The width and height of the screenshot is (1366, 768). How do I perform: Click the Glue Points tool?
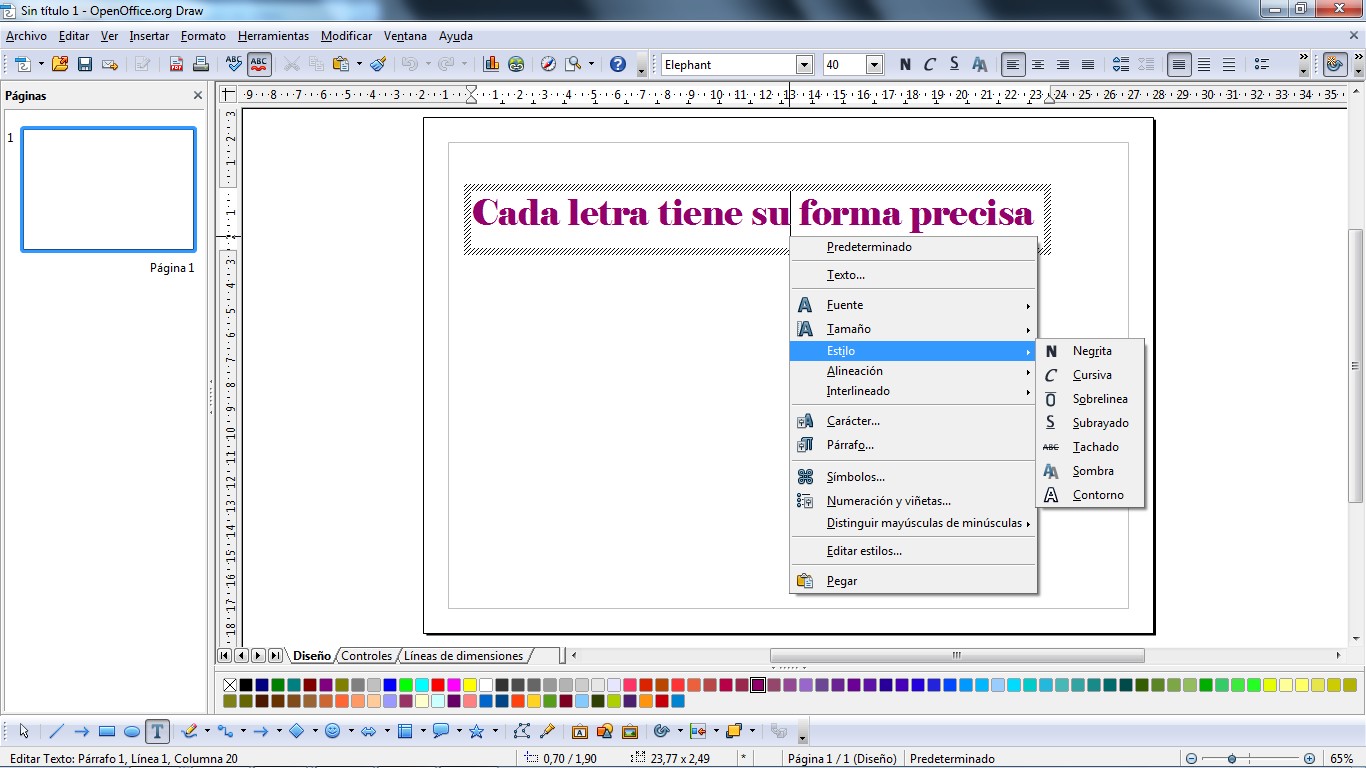pos(547,731)
